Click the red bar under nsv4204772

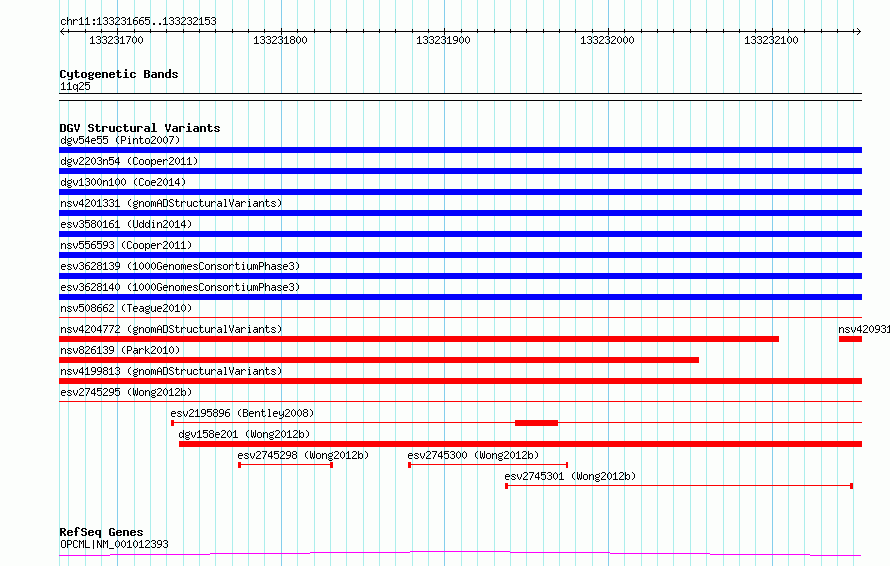[x=419, y=339]
